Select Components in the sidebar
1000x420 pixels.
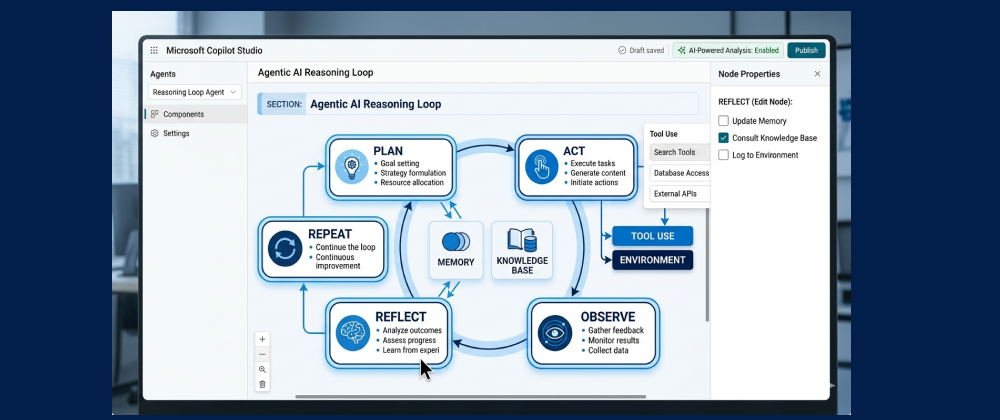click(x=196, y=114)
